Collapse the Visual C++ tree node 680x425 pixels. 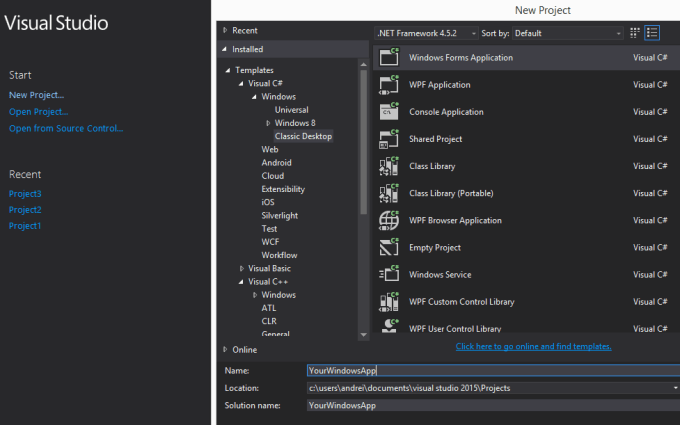point(241,282)
